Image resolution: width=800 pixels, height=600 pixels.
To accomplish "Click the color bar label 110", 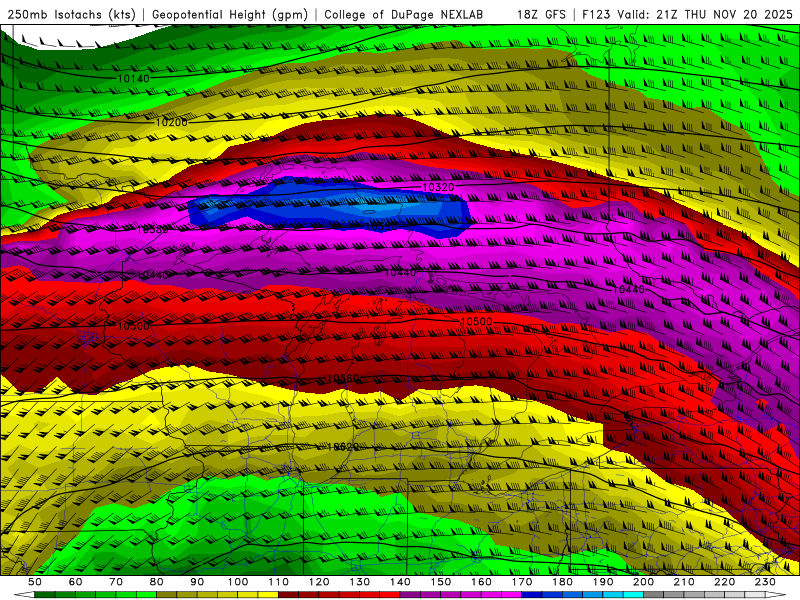I will pyautogui.click(x=279, y=582).
